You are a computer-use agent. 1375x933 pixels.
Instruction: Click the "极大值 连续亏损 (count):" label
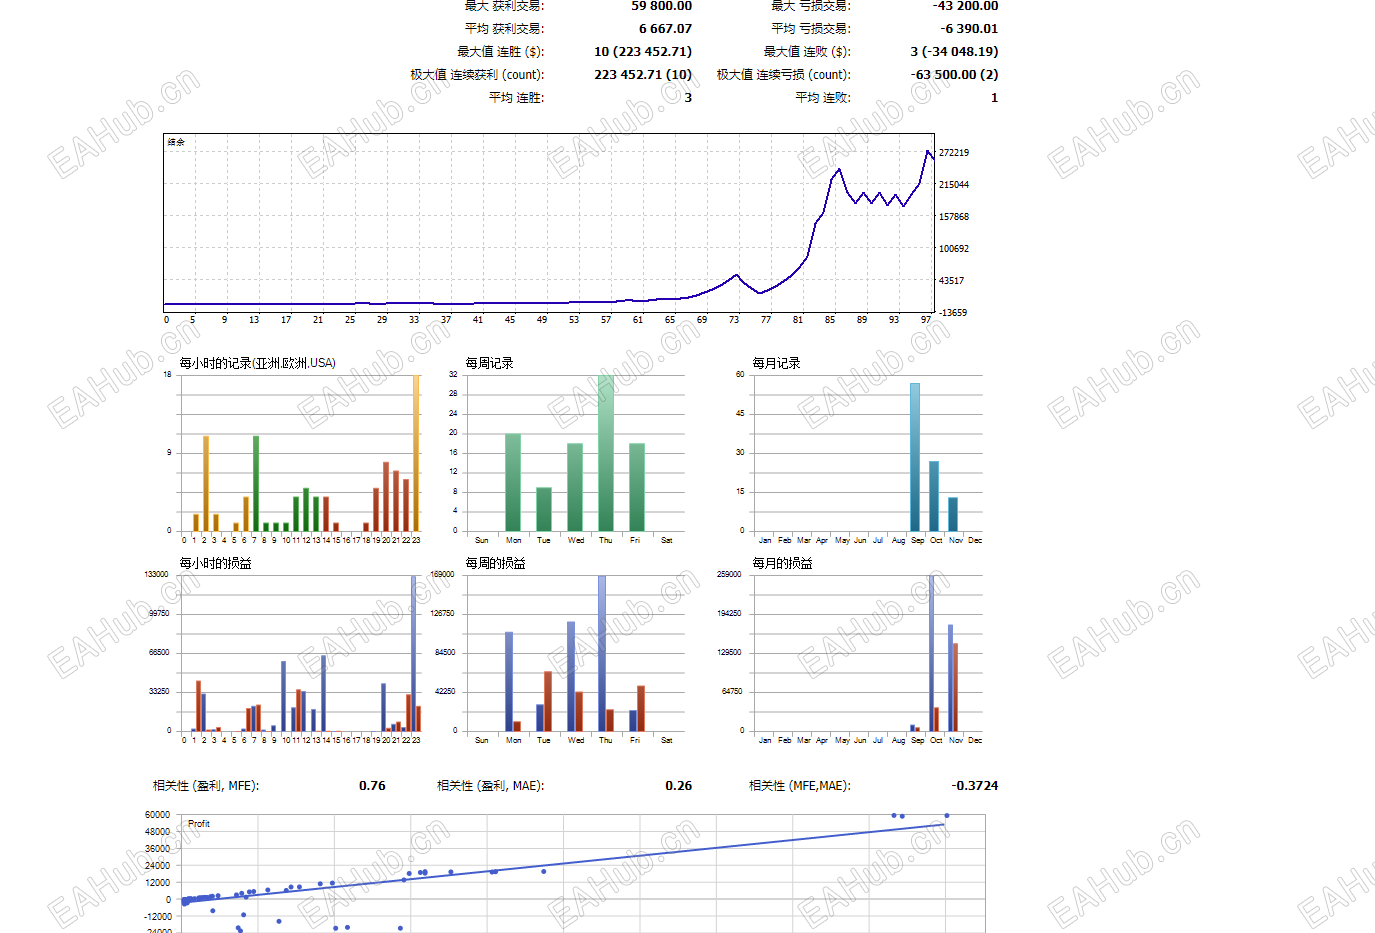point(784,75)
